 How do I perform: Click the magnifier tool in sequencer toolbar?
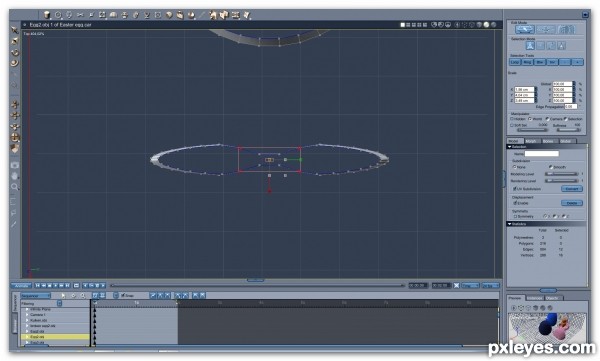pyautogui.click(x=83, y=296)
